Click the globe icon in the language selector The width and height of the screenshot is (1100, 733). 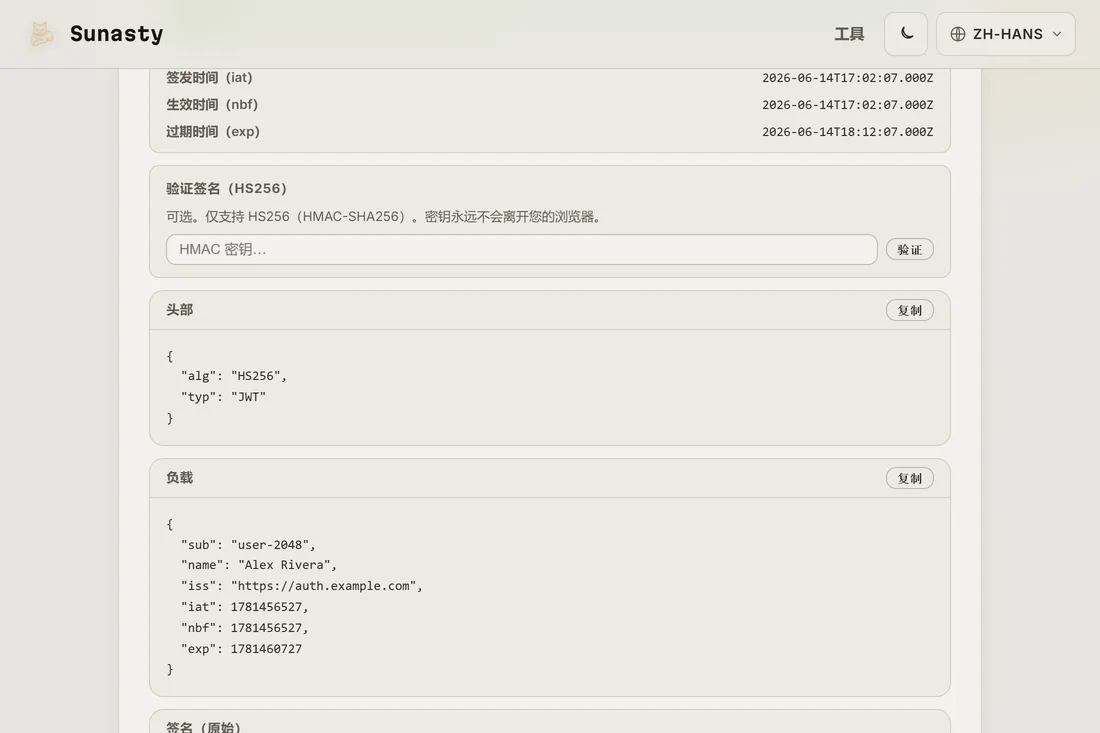pos(958,34)
